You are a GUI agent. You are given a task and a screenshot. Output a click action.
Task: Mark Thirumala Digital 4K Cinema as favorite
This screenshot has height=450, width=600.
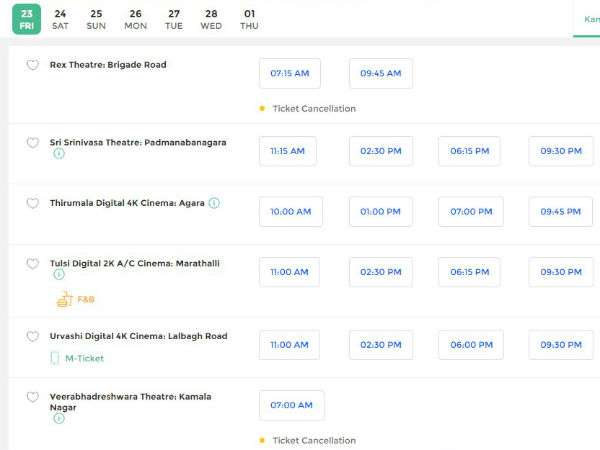pos(32,203)
